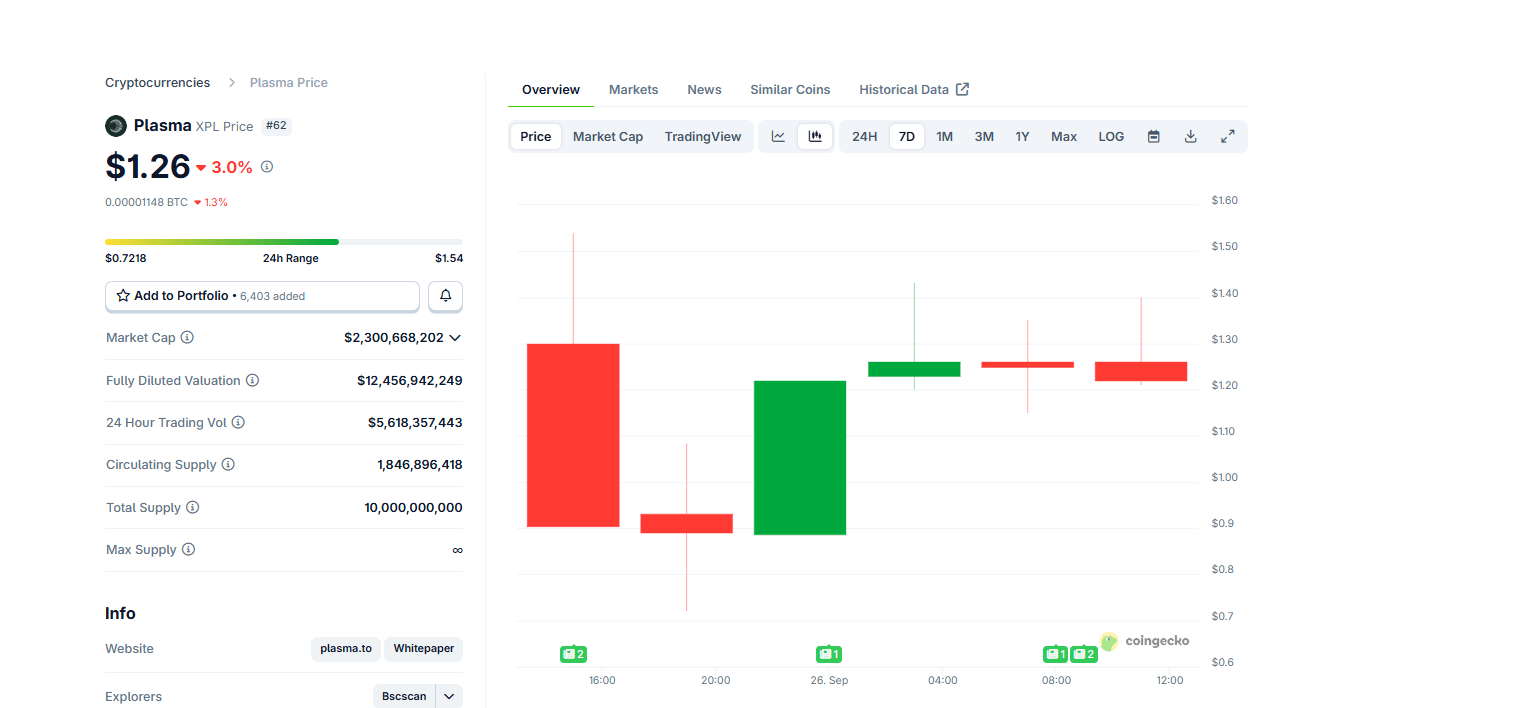Click the 24h Range progress bar
Image resolution: width=1516 pixels, height=708 pixels.
[x=283, y=242]
